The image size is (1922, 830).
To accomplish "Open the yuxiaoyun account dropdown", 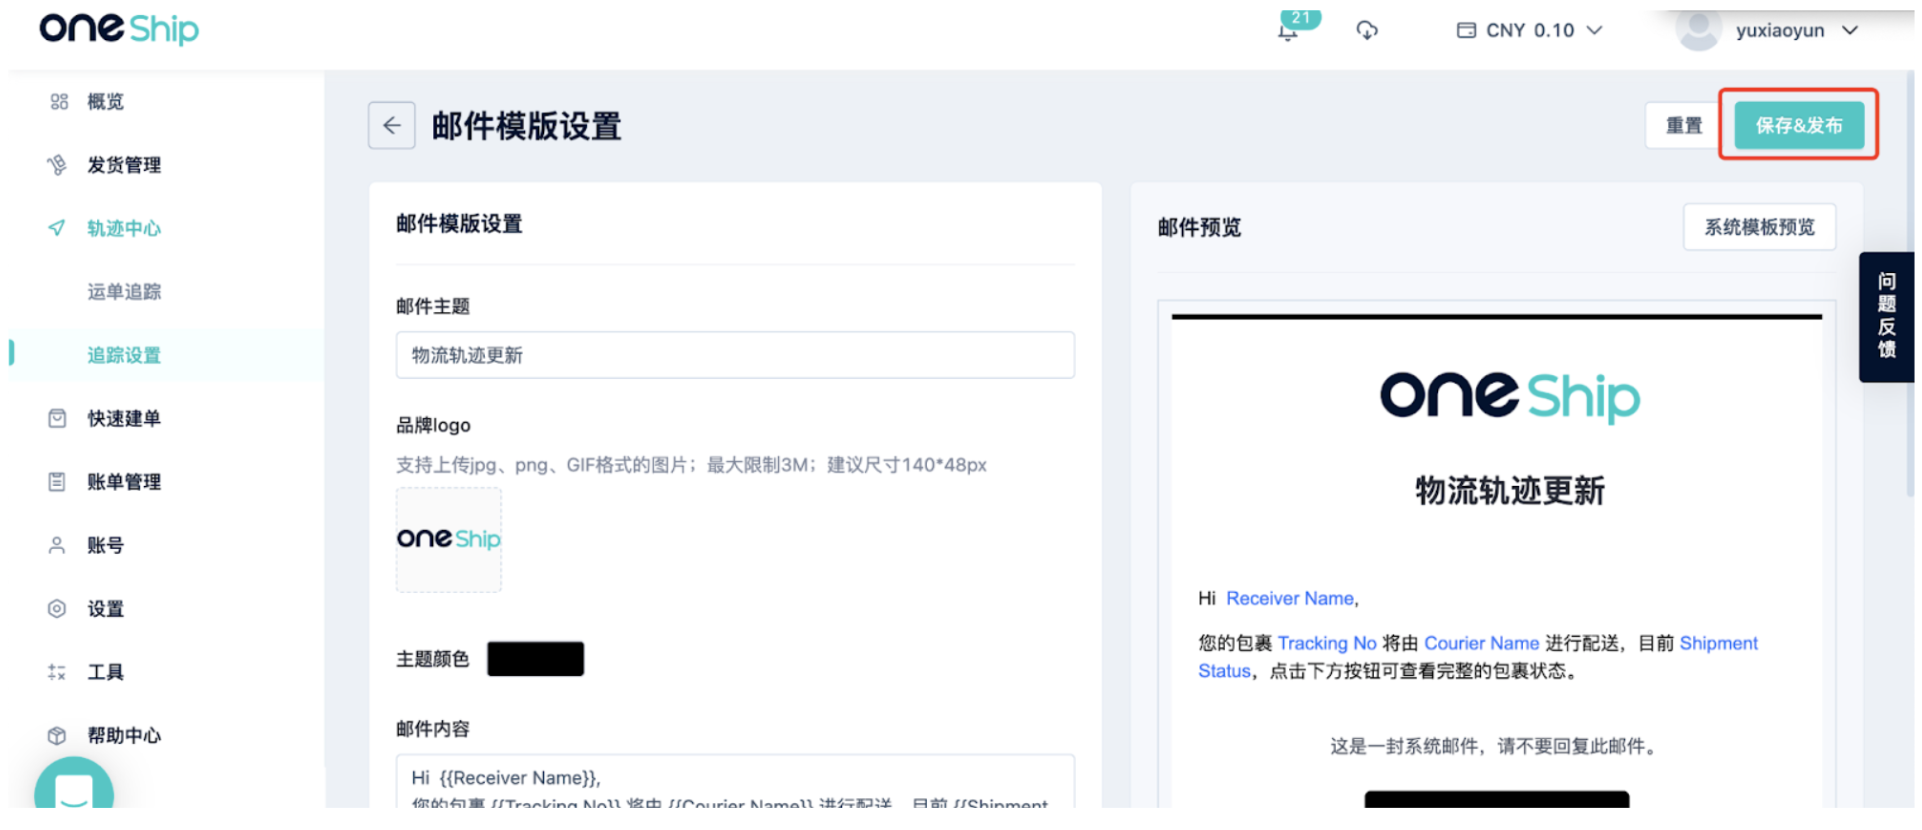I will (x=1767, y=31).
